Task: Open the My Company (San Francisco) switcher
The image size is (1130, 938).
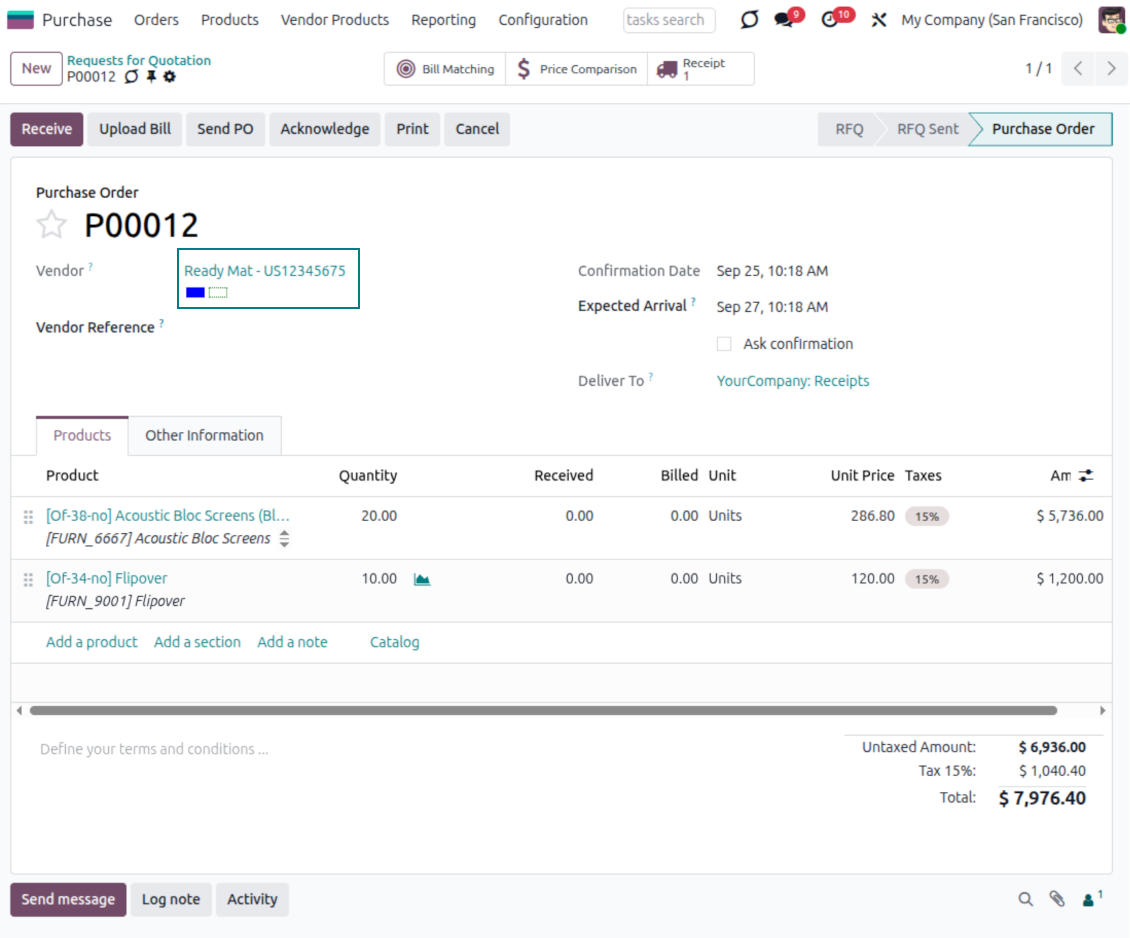Action: (x=991, y=20)
